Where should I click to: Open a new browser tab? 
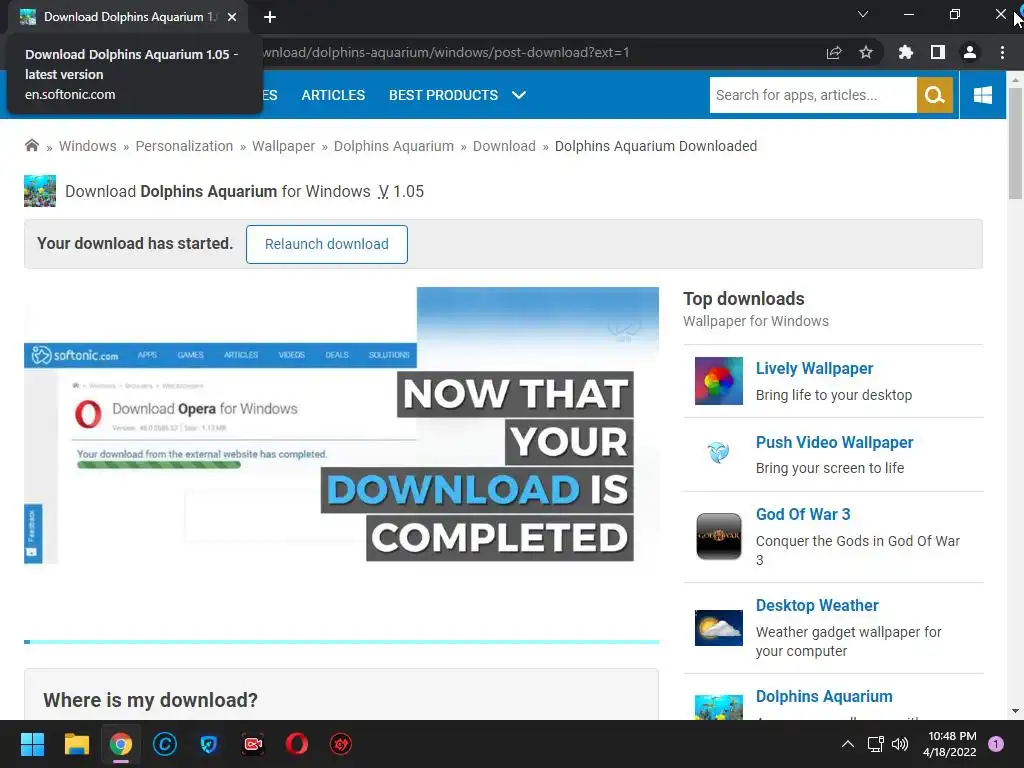[x=270, y=17]
